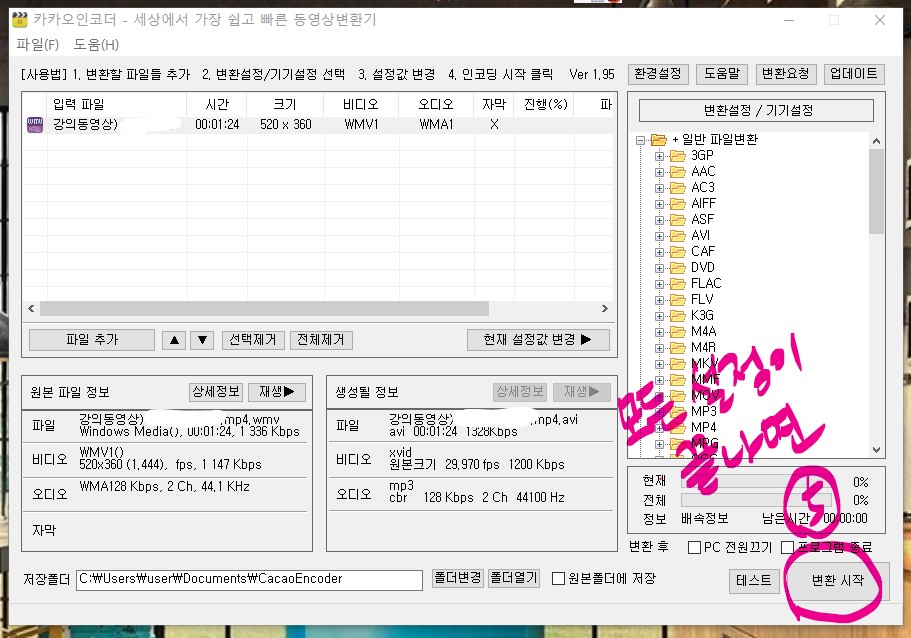Click the WMV file icon in the input list
Screen dimensions: 911x638
(x=35, y=124)
